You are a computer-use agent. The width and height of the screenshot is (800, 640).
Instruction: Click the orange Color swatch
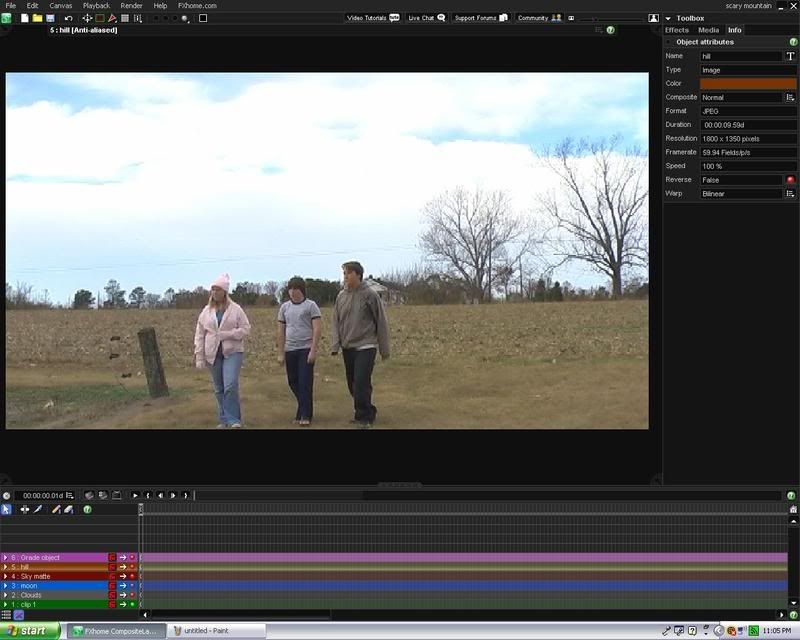click(748, 83)
